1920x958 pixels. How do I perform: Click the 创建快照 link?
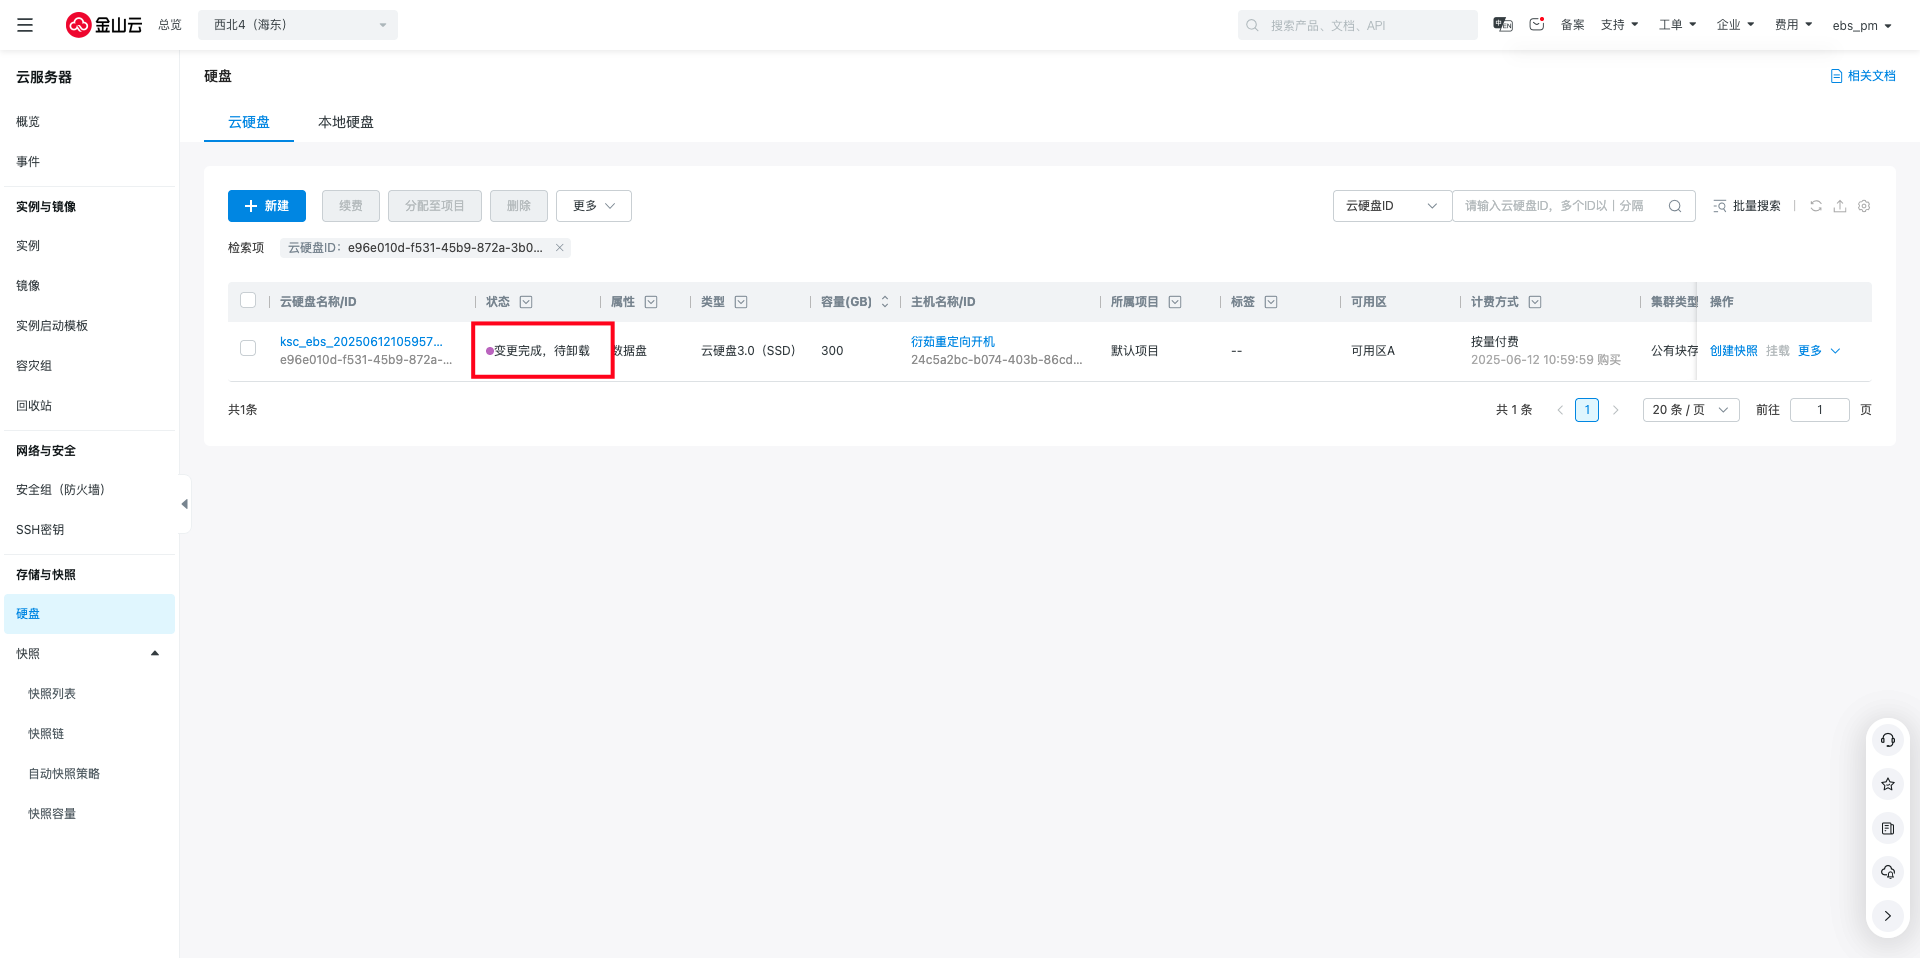(x=1733, y=351)
